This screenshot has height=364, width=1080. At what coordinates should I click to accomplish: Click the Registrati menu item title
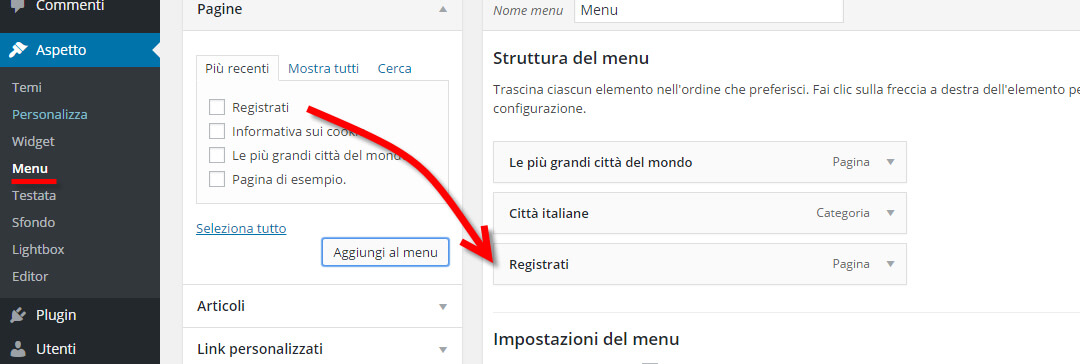(539, 264)
